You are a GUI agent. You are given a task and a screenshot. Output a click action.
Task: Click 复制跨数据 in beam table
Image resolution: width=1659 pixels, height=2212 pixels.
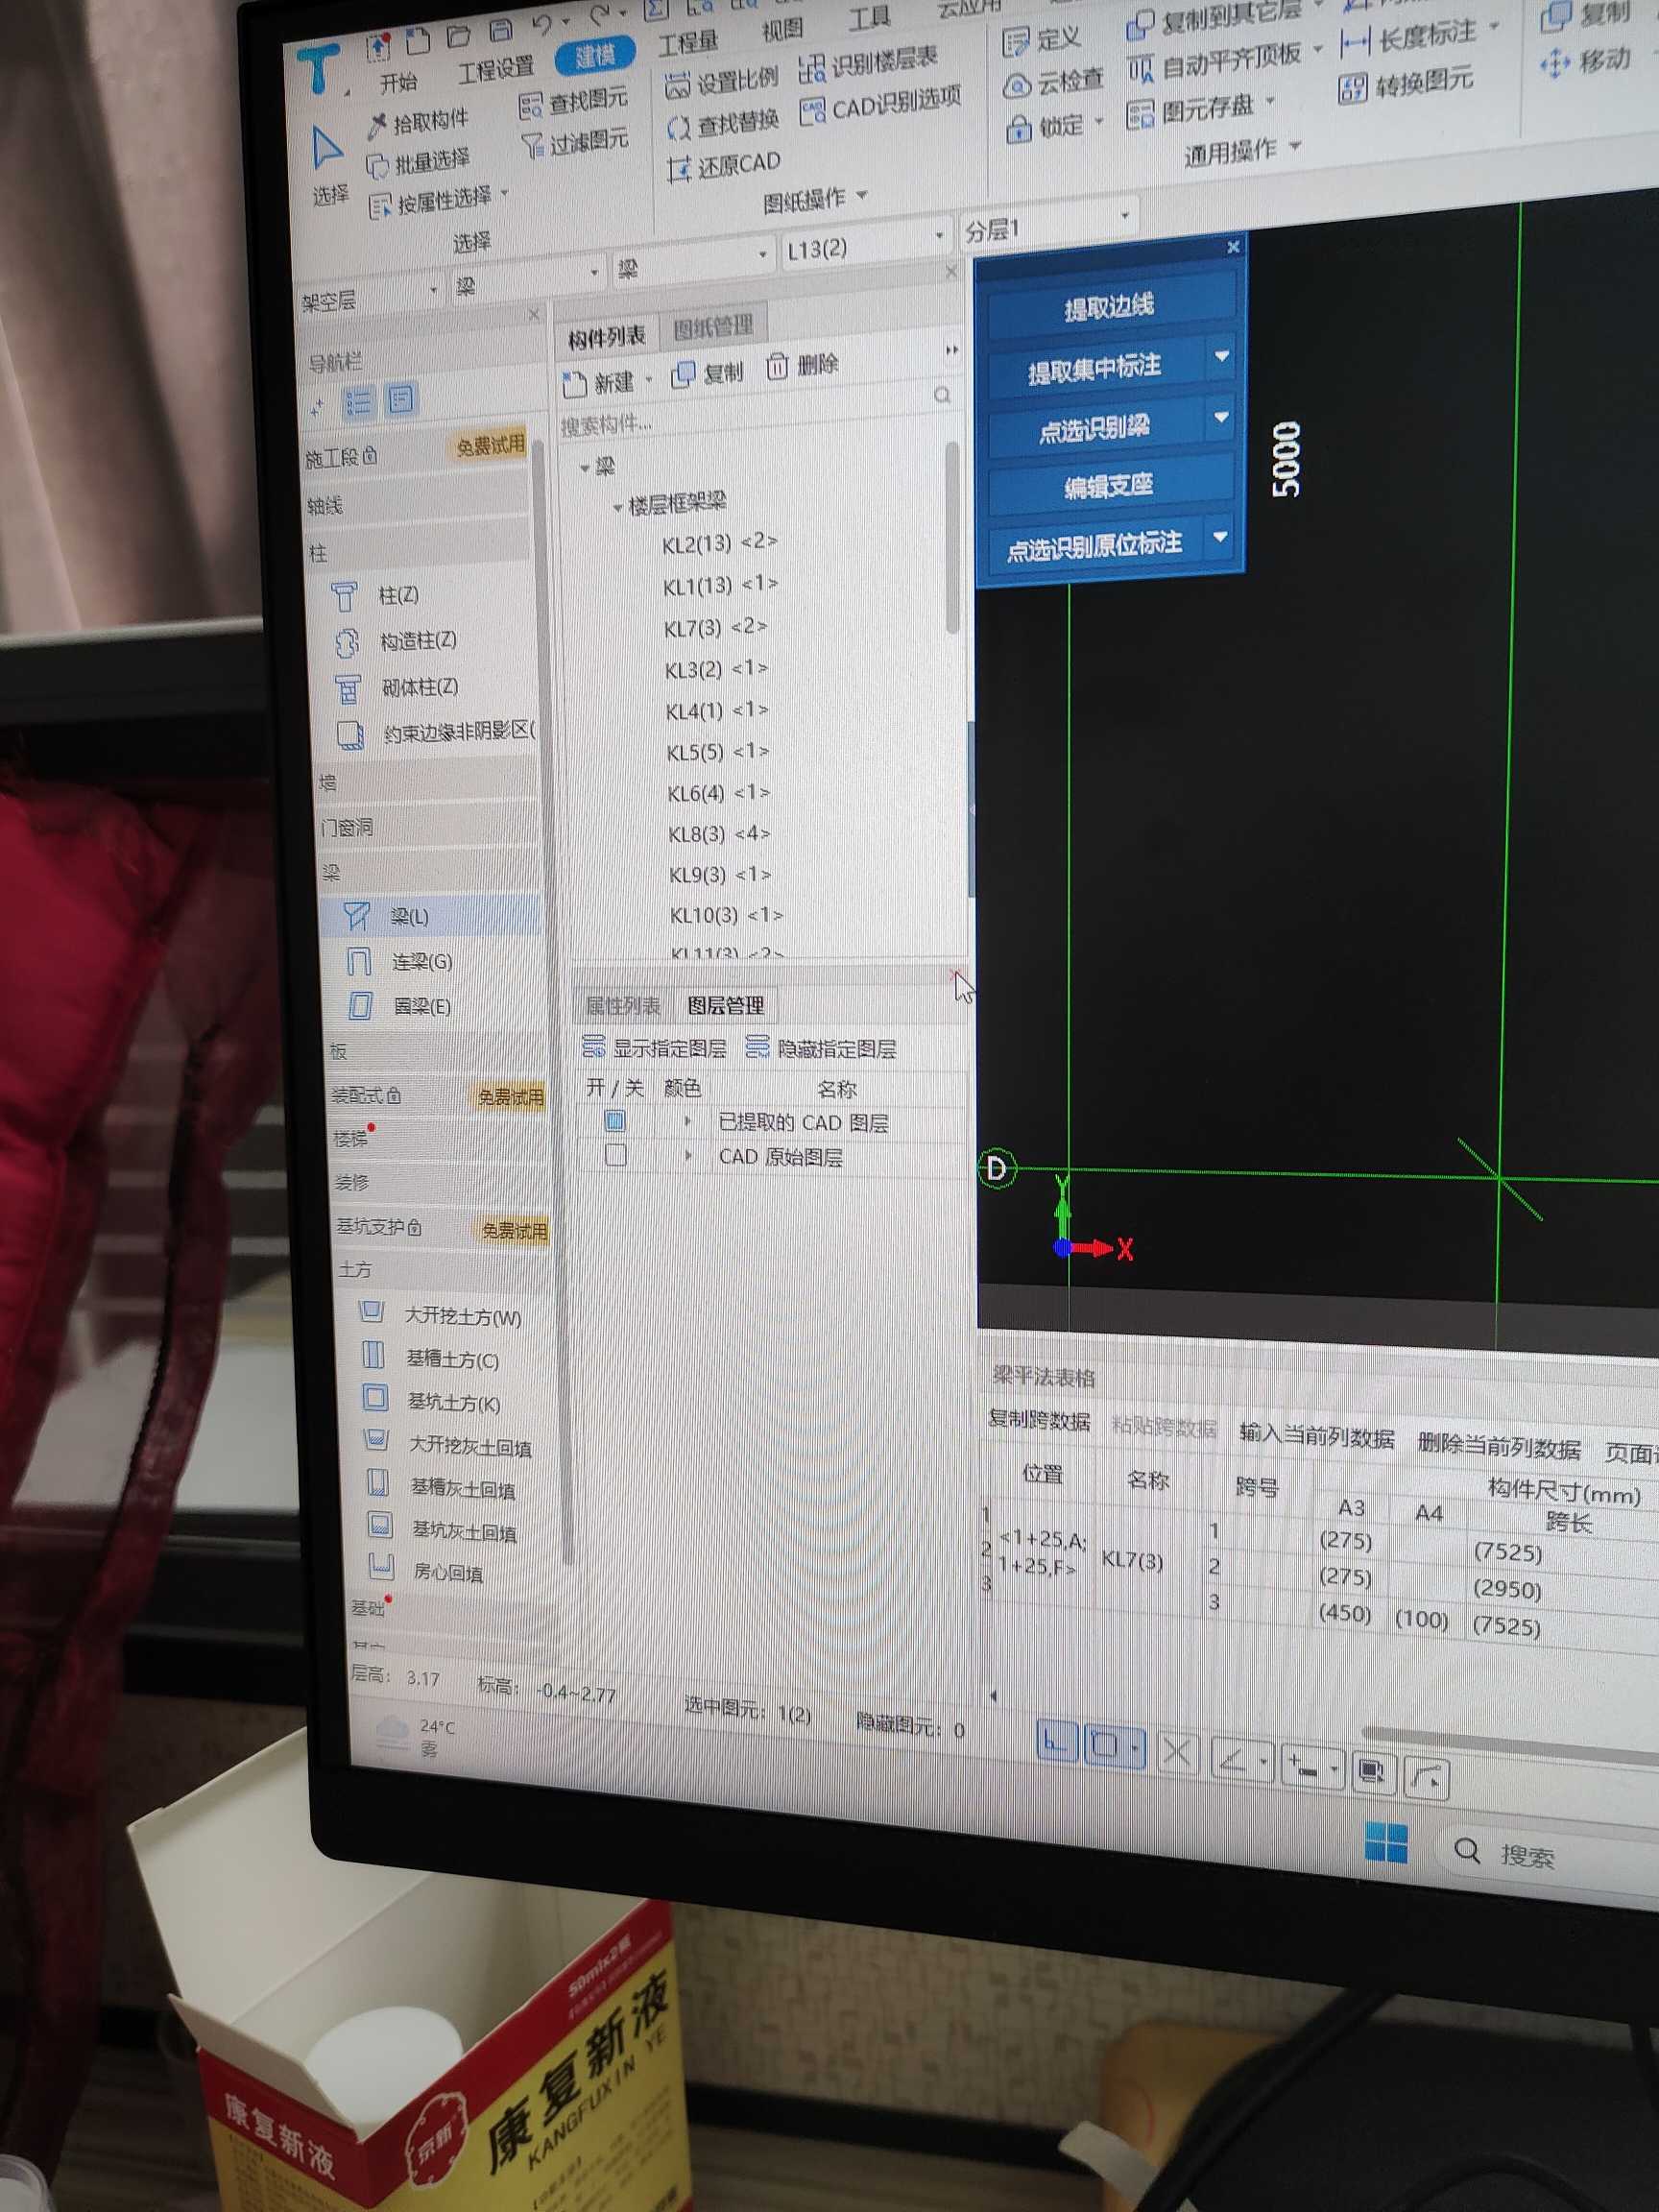[x=1039, y=1420]
